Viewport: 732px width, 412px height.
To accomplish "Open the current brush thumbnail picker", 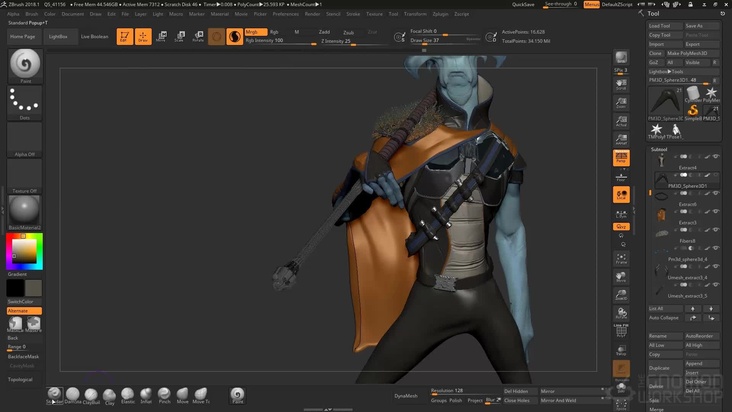I will [x=25, y=65].
